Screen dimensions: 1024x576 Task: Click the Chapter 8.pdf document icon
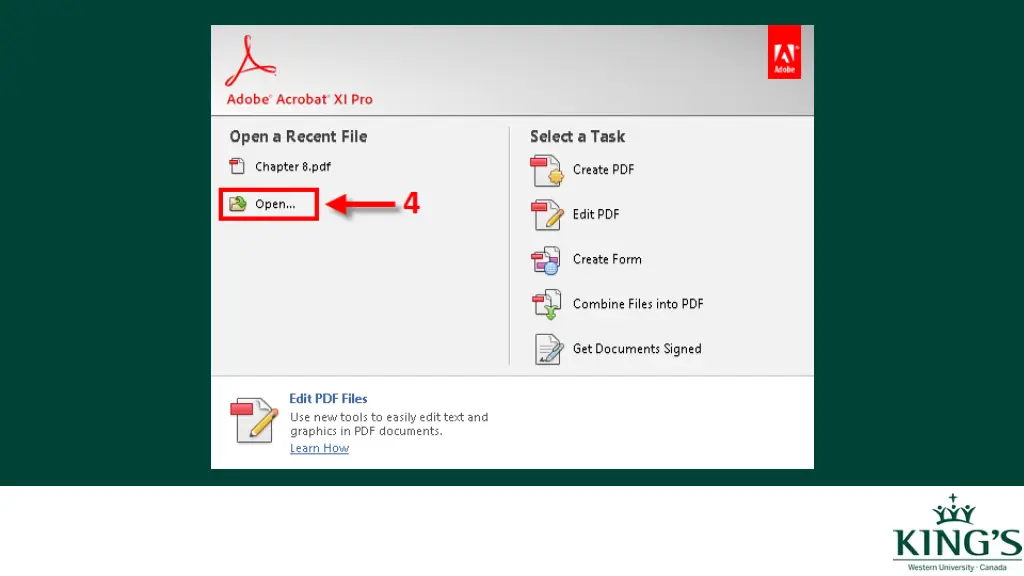(x=237, y=167)
